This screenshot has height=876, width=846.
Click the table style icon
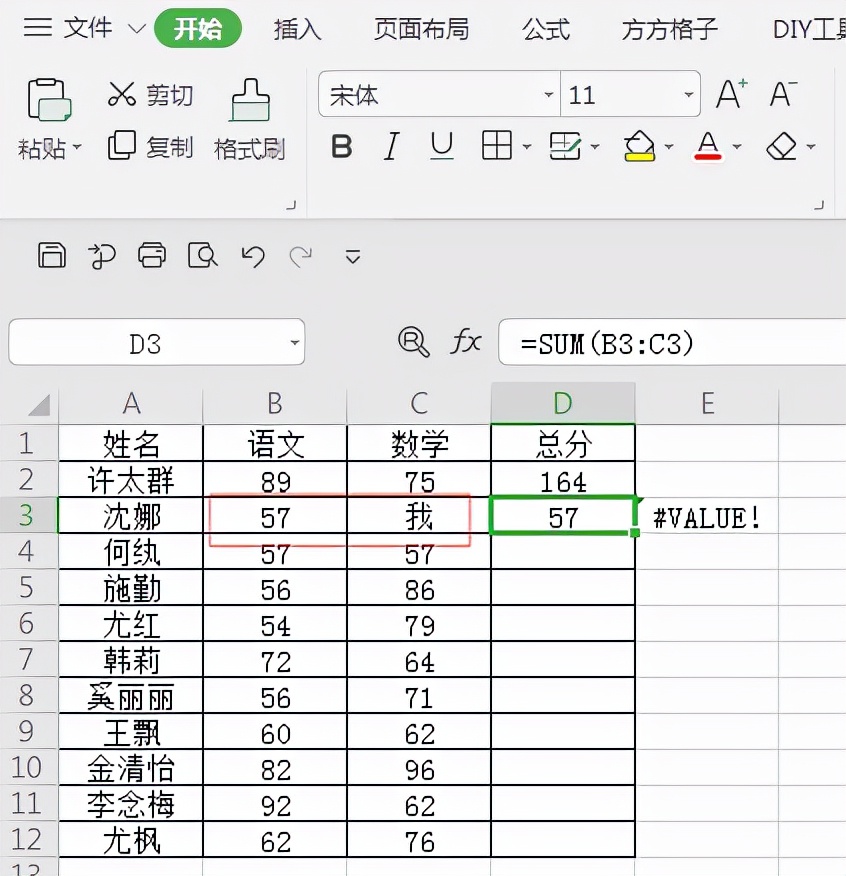(x=565, y=146)
